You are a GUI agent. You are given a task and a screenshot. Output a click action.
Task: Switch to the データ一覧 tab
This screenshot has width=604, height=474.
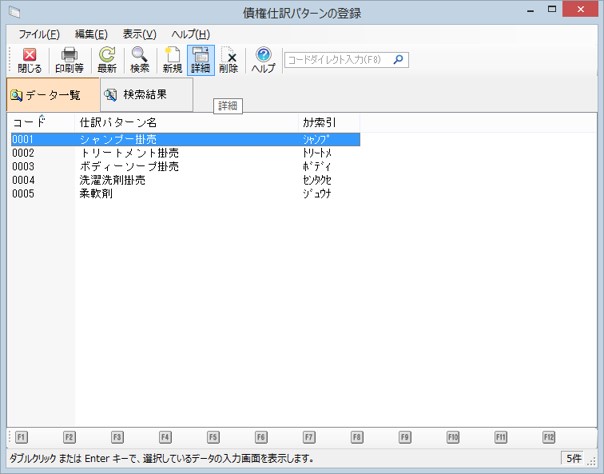point(53,95)
